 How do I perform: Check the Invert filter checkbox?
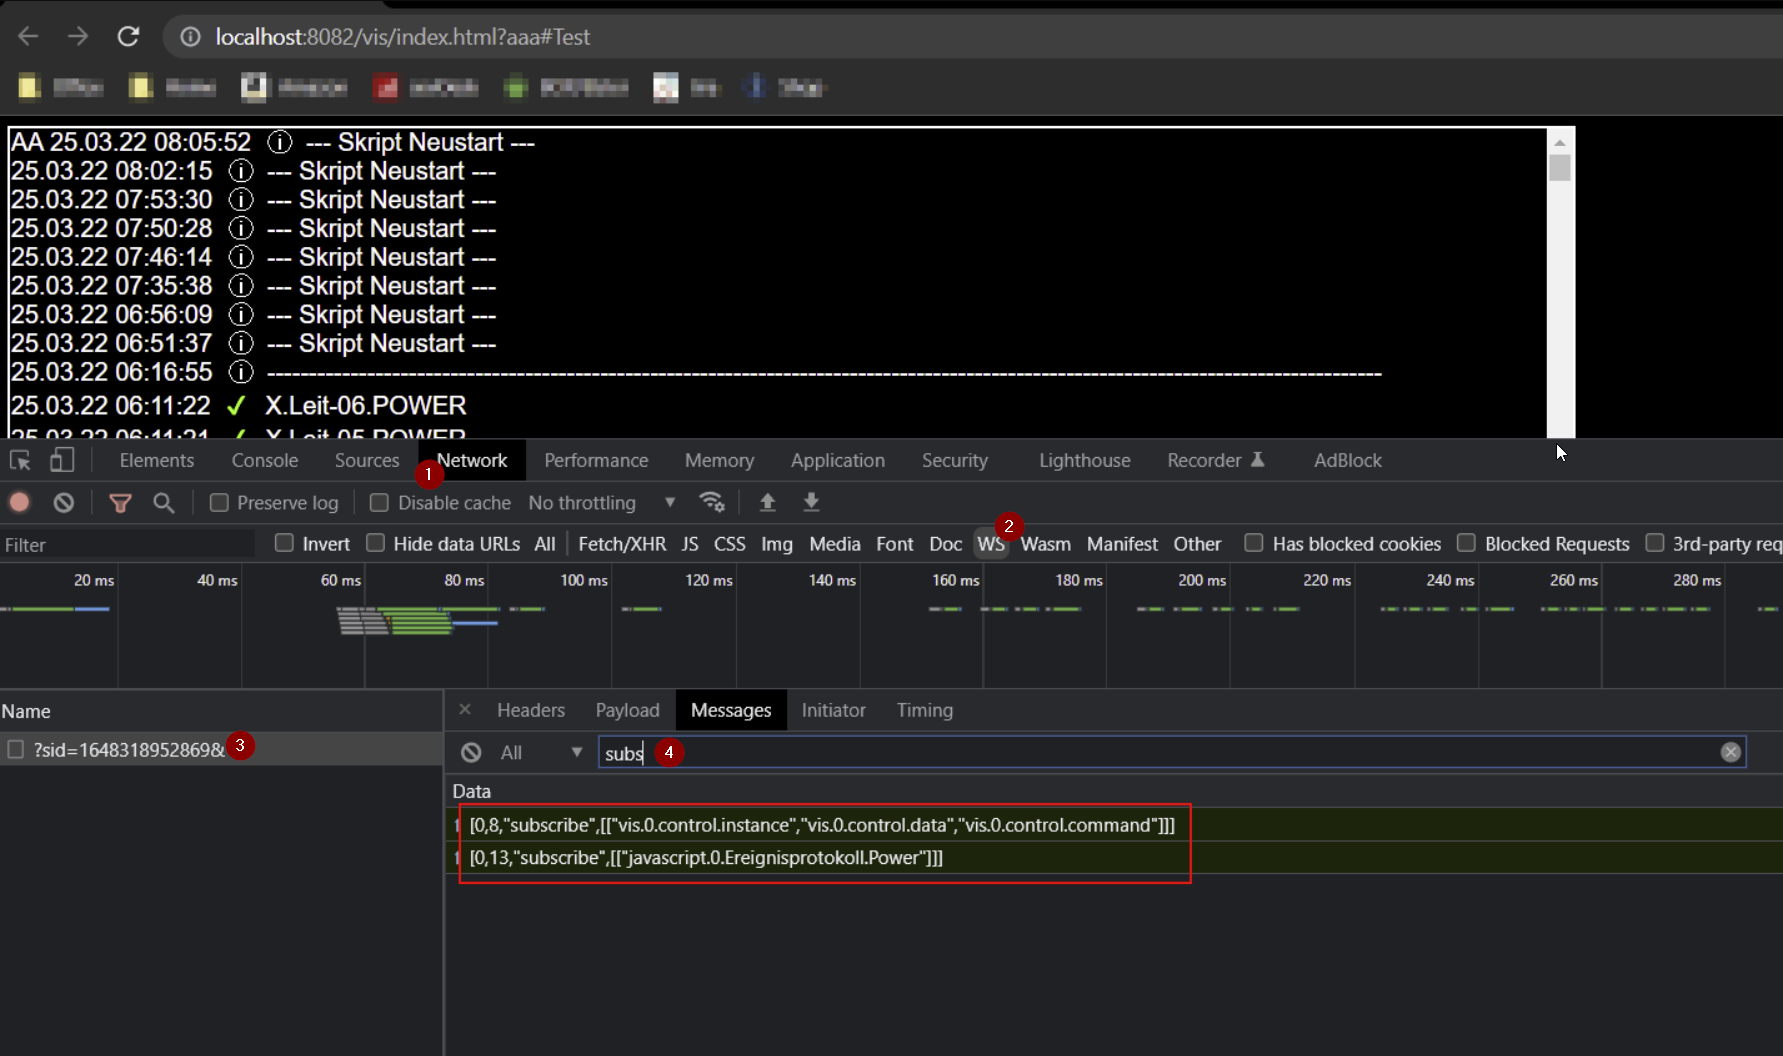point(285,543)
